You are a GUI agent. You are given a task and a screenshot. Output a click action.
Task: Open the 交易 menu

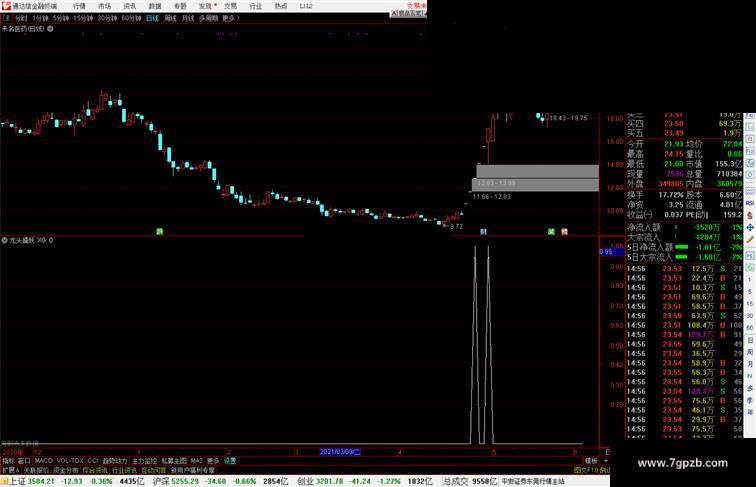pyautogui.click(x=230, y=6)
